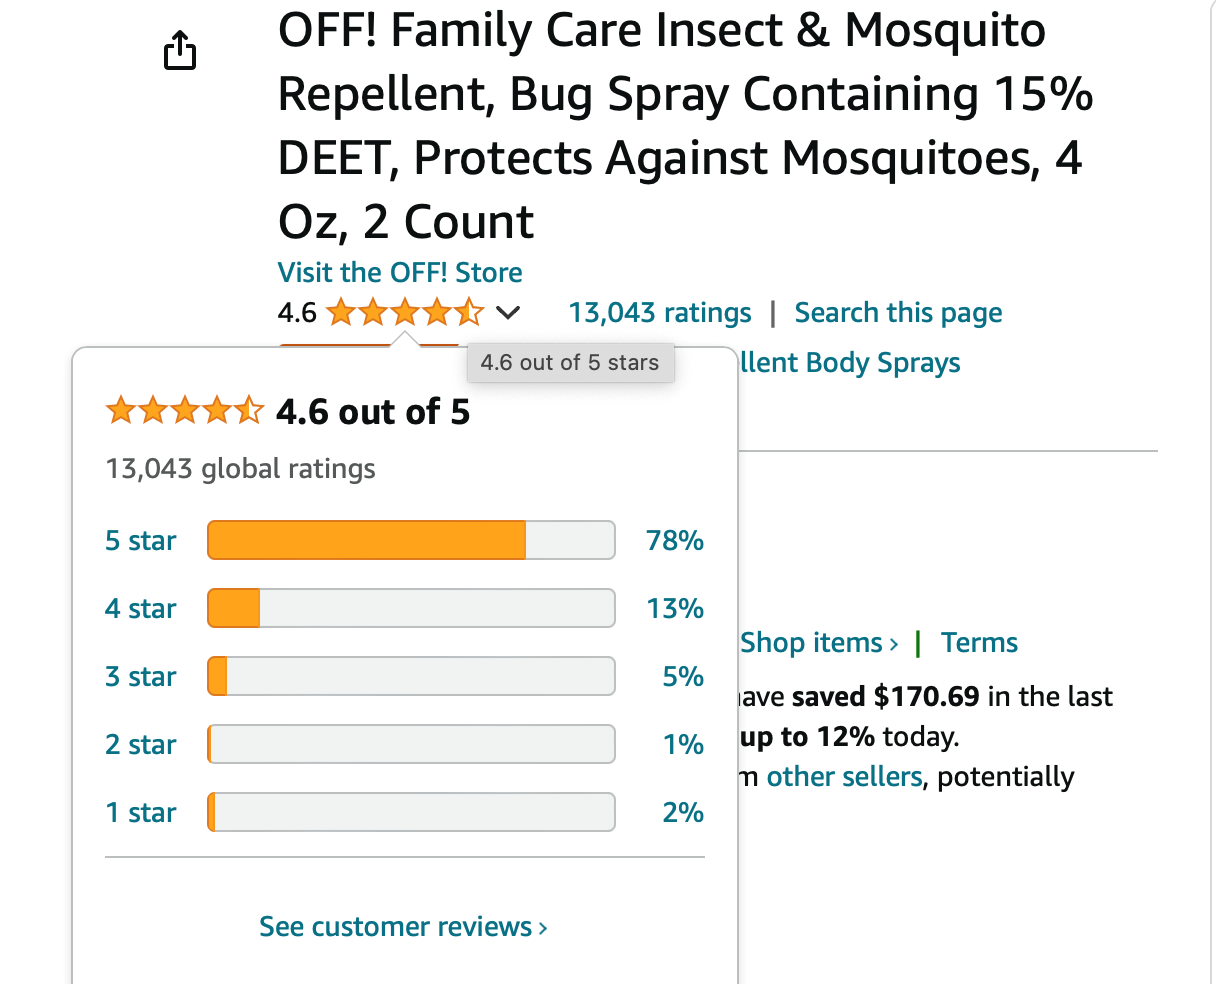This screenshot has height=984, width=1216.
Task: Click the star rating icons next to 4.6
Action: (405, 313)
